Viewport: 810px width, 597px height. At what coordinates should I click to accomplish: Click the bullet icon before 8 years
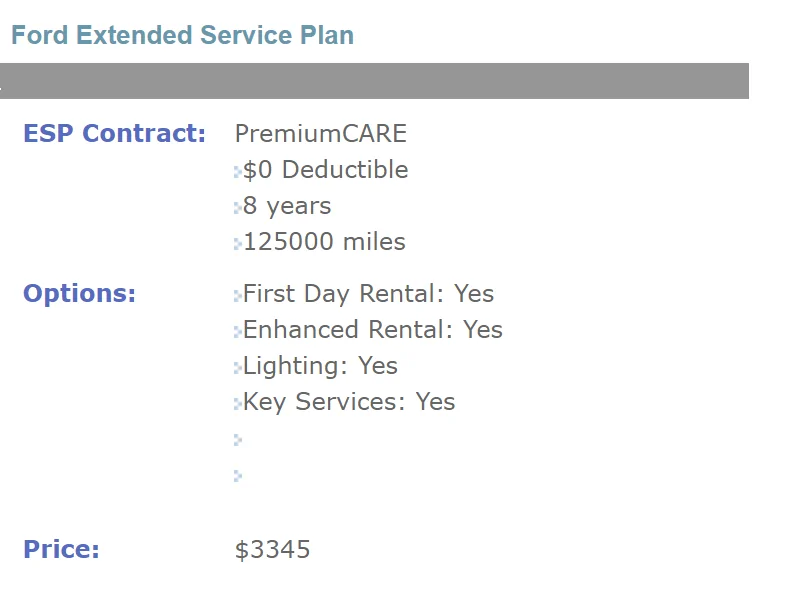[238, 208]
